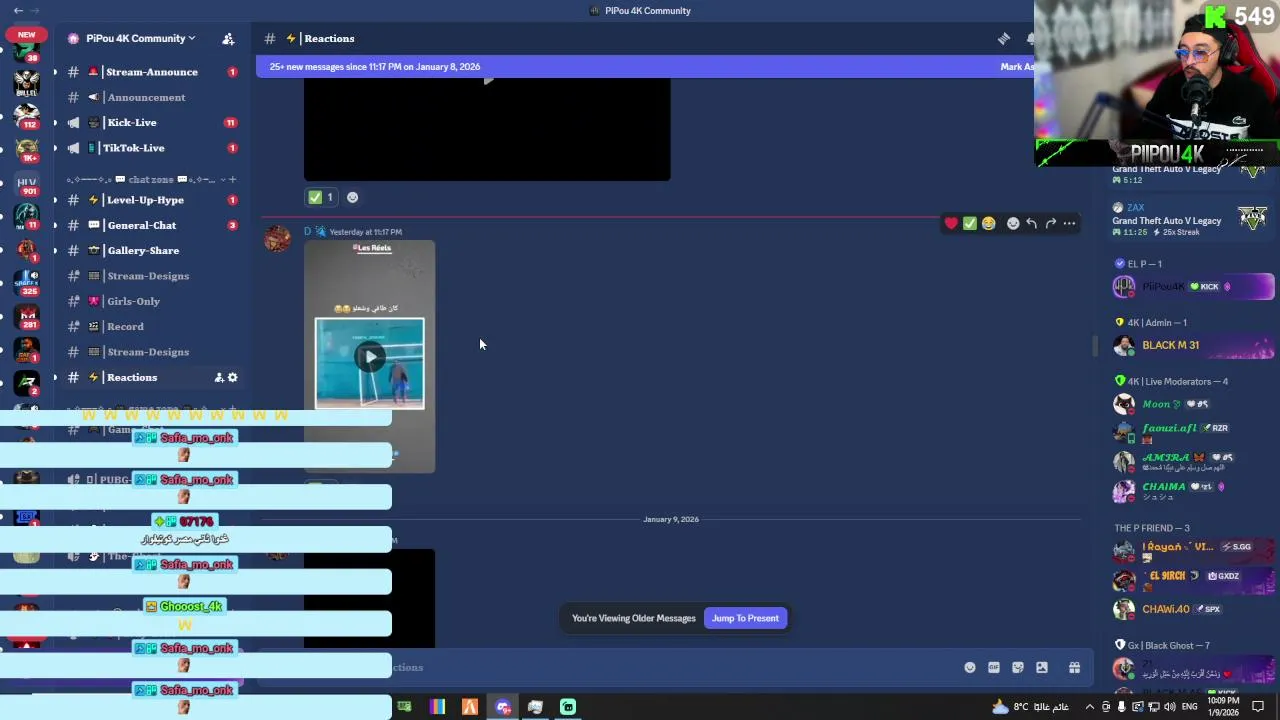Click the reply arrow on the message

click(x=1032, y=223)
